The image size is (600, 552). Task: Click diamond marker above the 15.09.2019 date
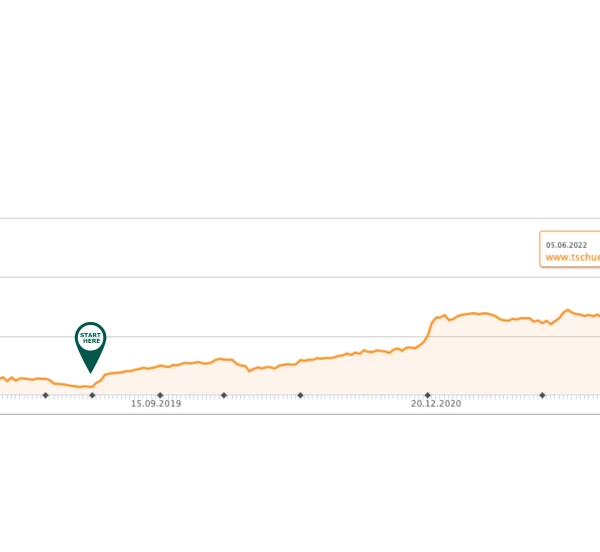[160, 395]
